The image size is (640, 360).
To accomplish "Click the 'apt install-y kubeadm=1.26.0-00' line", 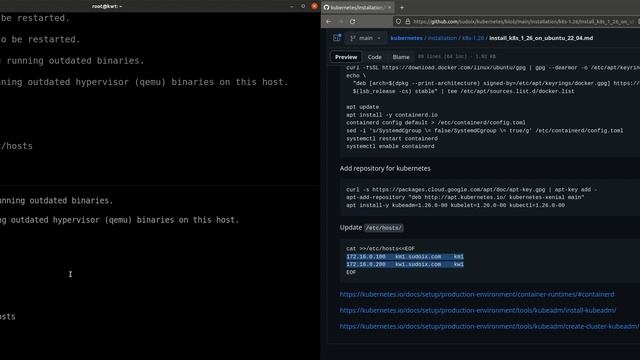I will click(456, 205).
